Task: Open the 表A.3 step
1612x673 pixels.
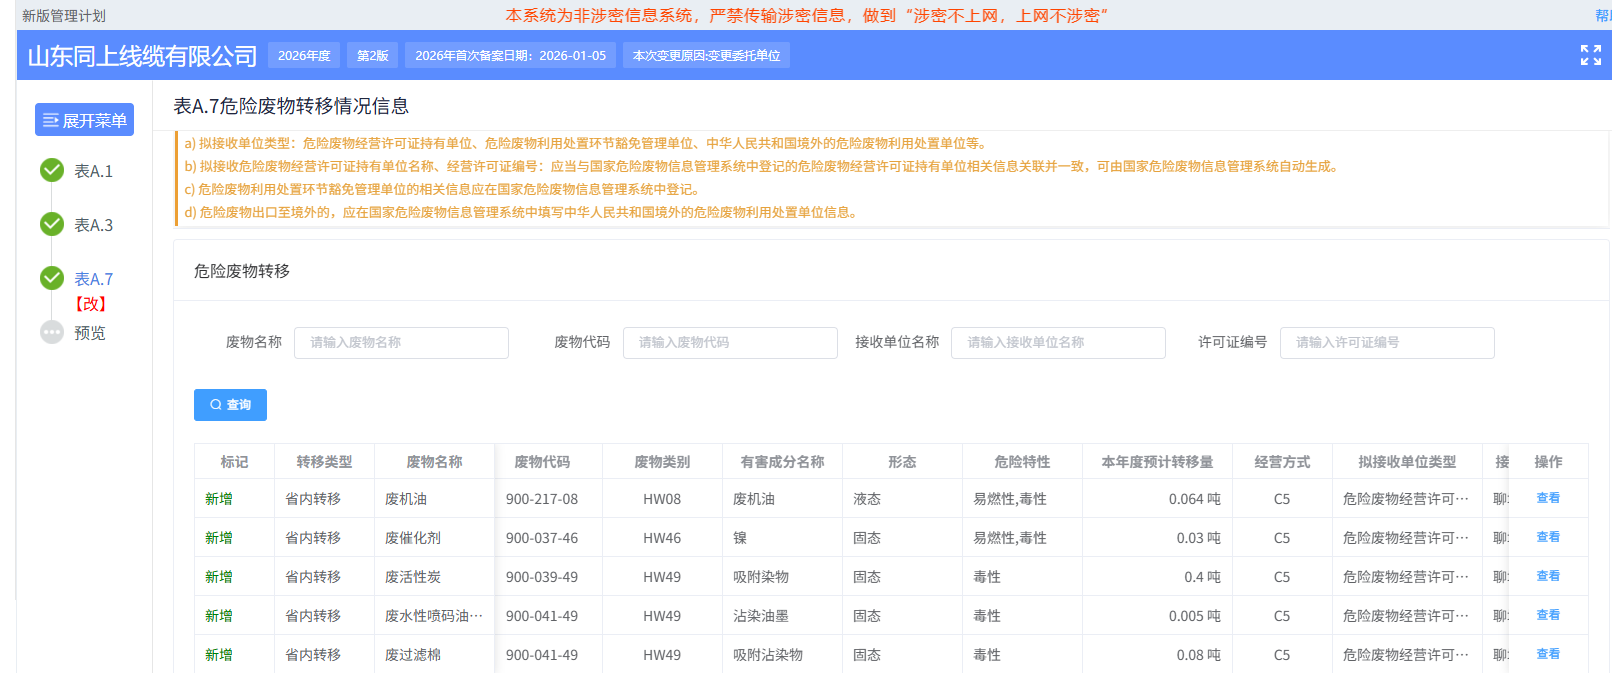Action: coord(93,225)
